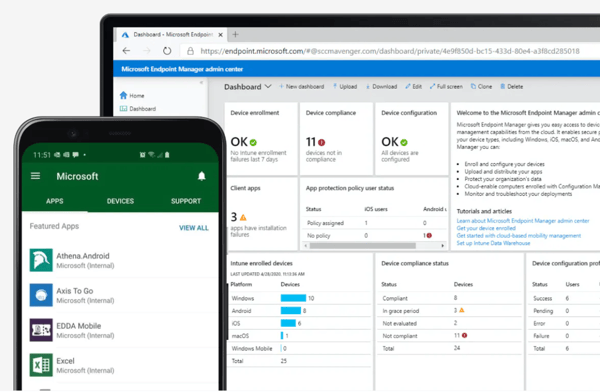Select the Dashboard browser tab
The image size is (600, 392).
point(172,34)
